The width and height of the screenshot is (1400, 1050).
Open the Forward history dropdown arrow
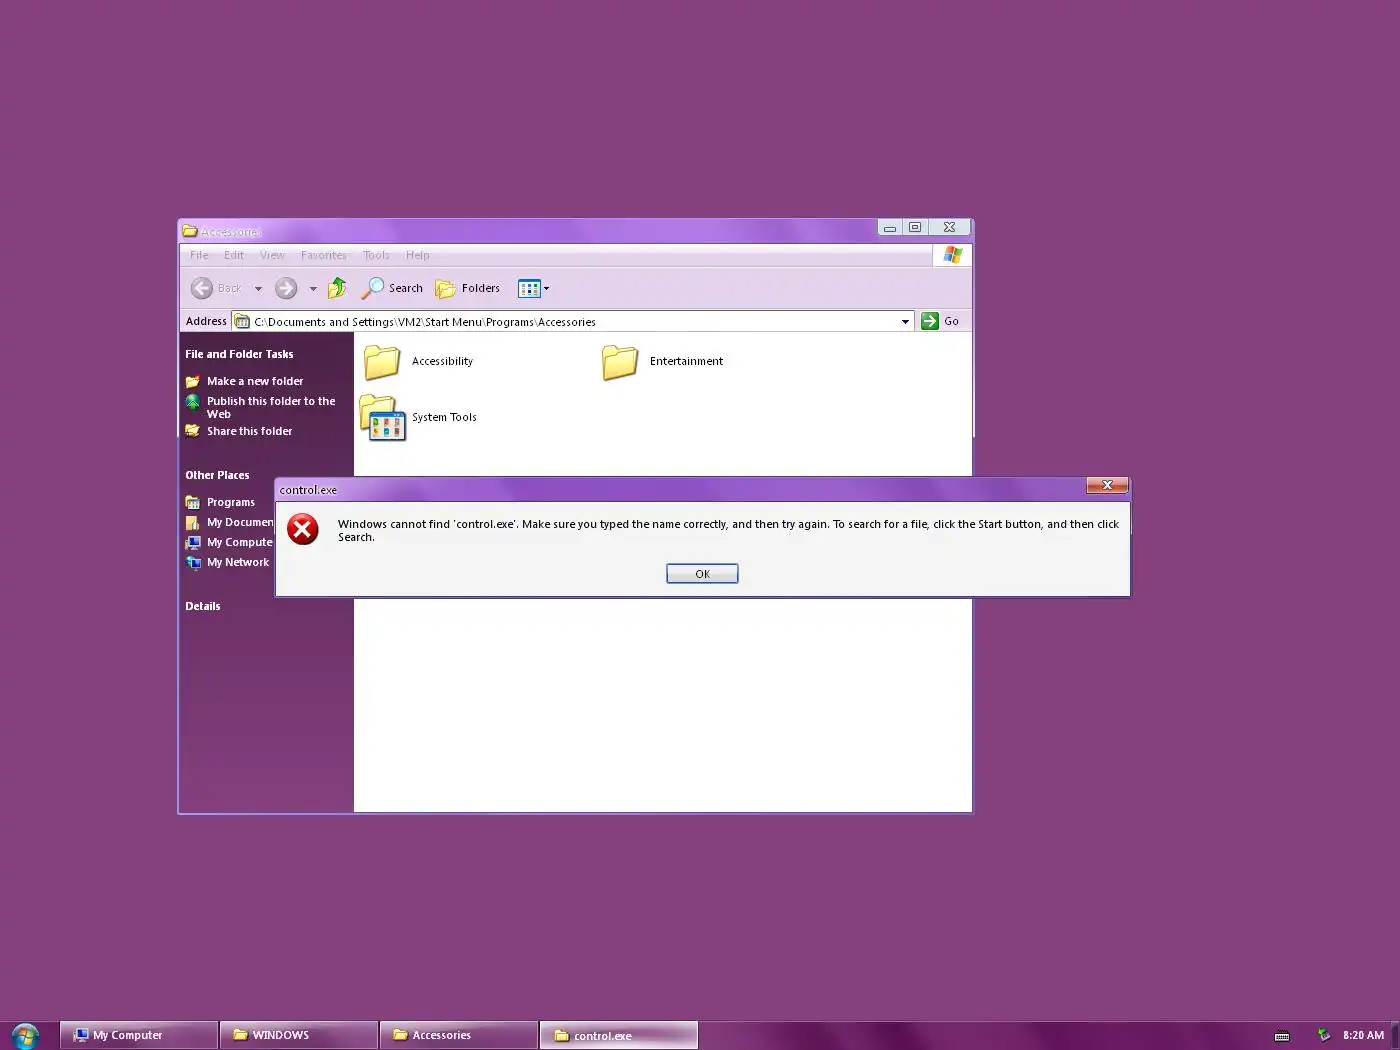pyautogui.click(x=313, y=289)
